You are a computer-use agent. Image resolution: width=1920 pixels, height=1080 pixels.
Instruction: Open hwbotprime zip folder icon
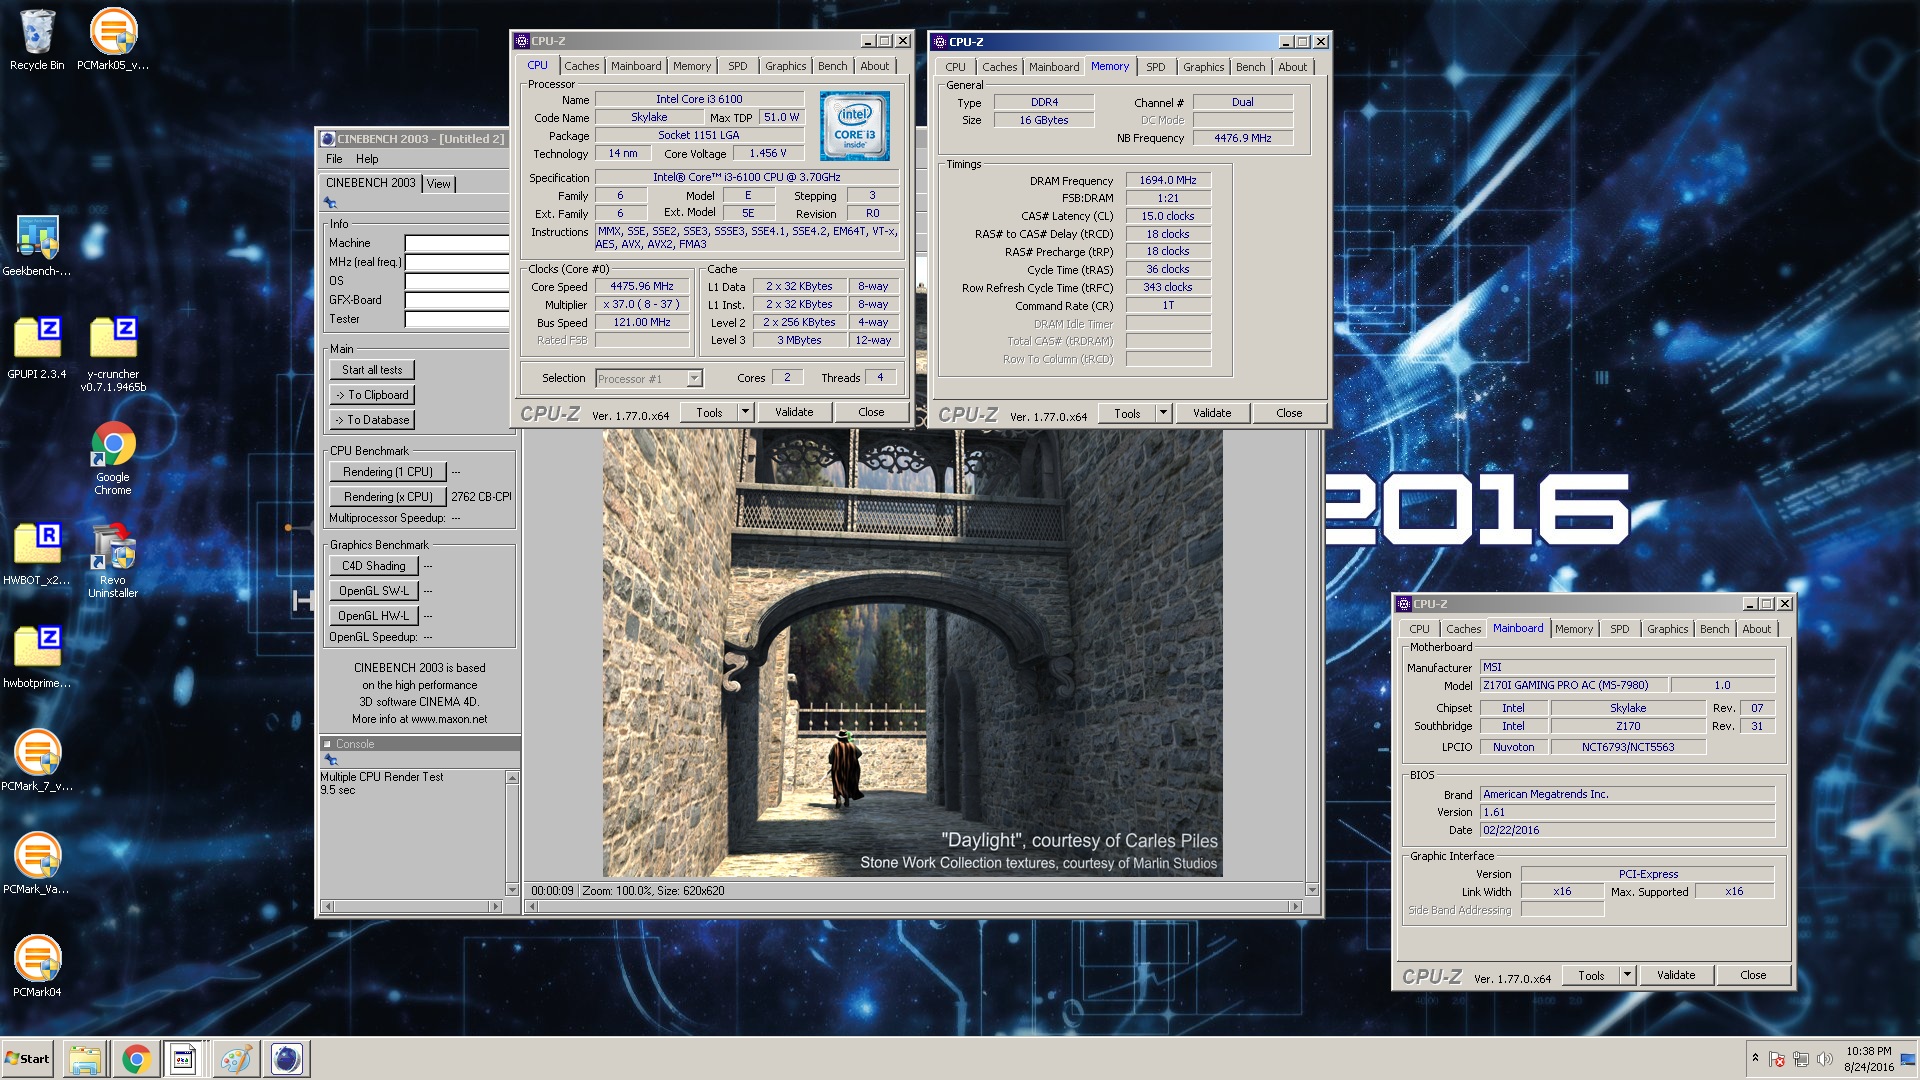point(37,657)
